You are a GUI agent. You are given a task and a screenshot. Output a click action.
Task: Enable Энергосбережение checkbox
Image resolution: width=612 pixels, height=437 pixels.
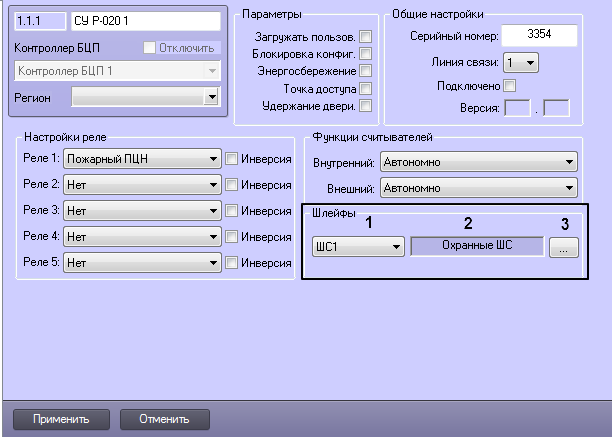point(365,70)
